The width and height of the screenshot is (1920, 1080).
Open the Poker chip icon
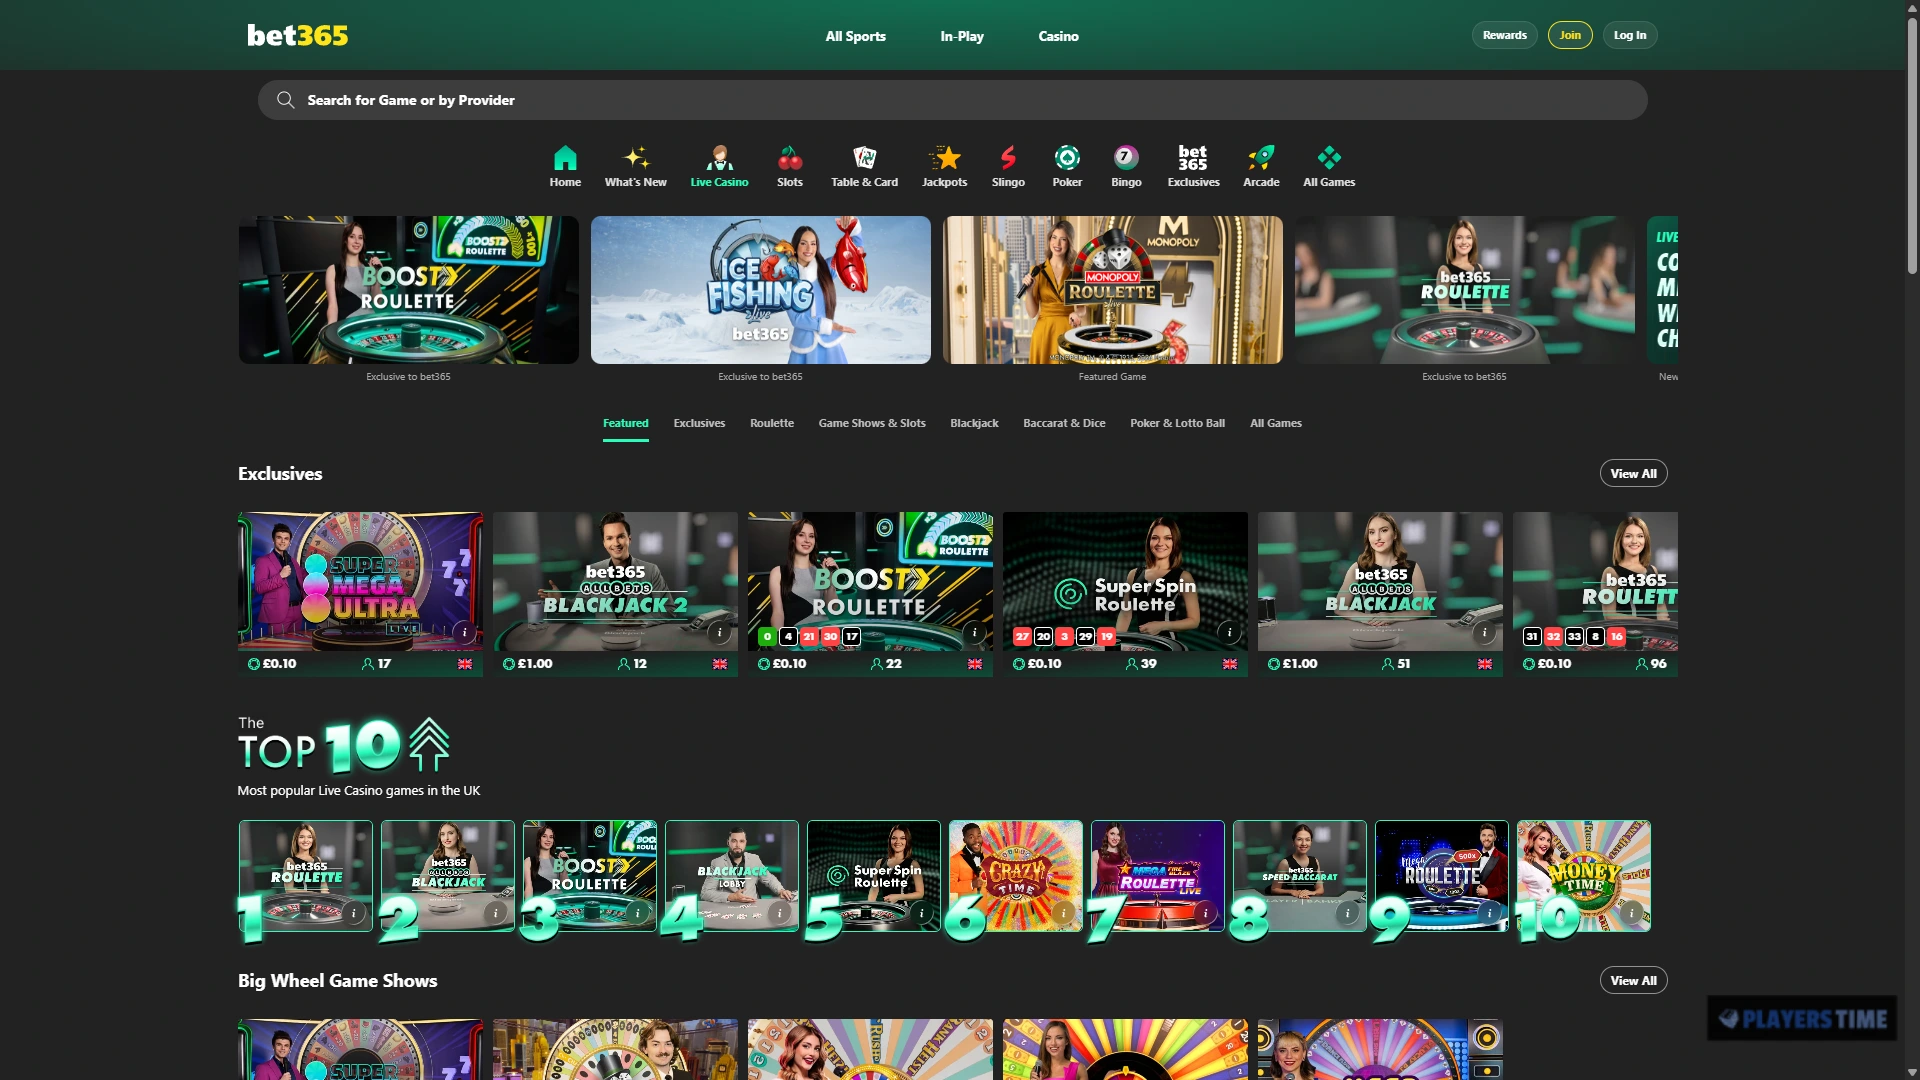[1067, 166]
